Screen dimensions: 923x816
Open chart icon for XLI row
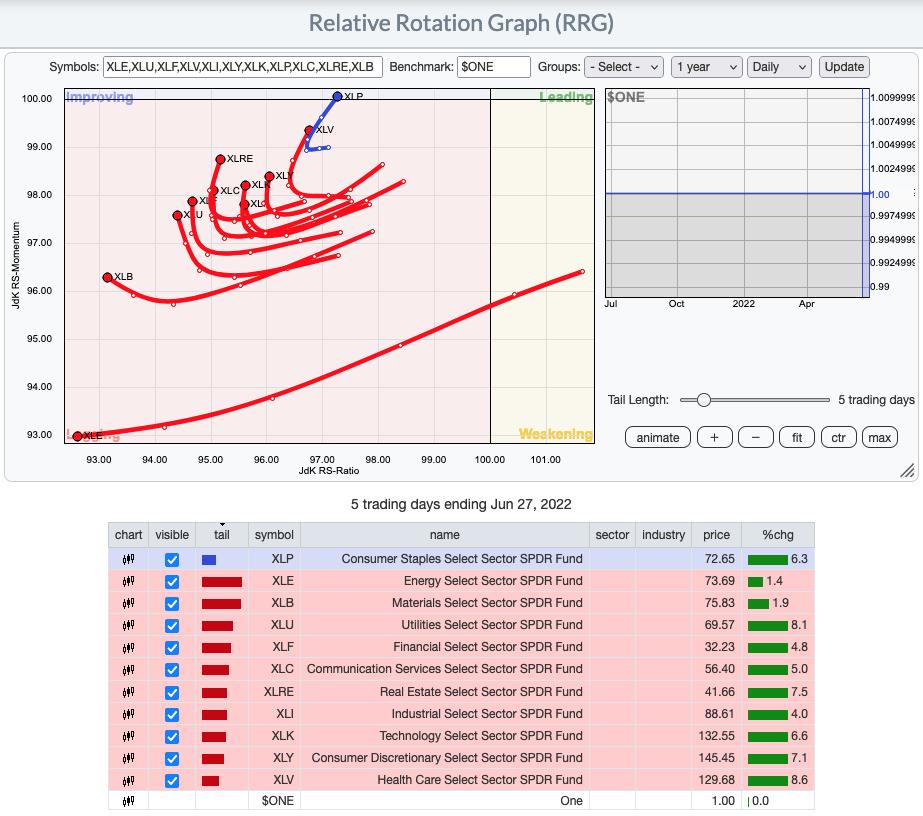[x=128, y=715]
